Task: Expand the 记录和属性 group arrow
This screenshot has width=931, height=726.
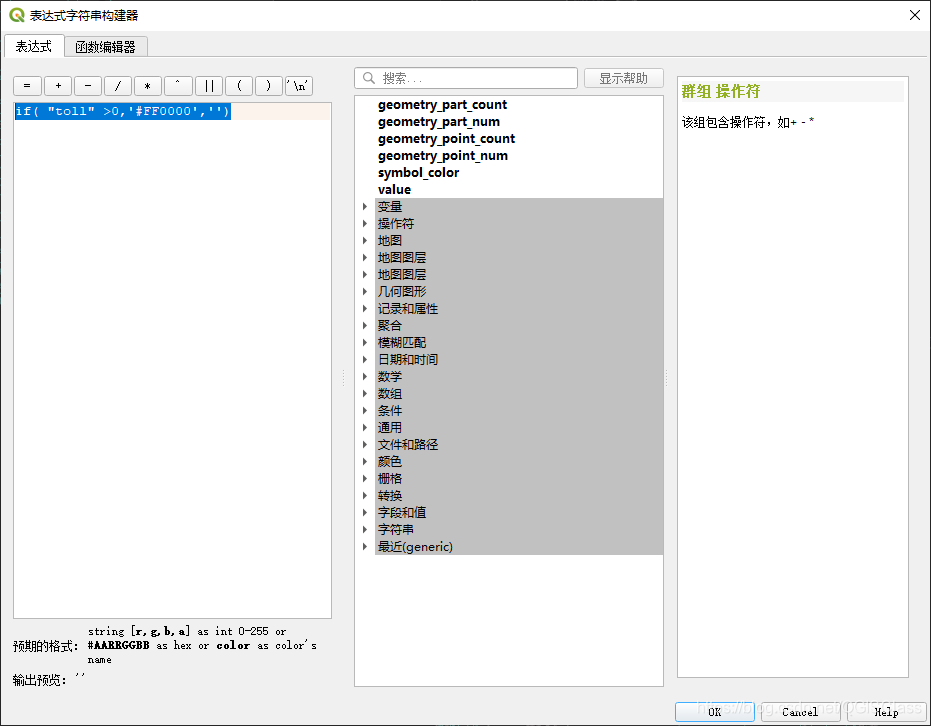Action: (x=365, y=309)
